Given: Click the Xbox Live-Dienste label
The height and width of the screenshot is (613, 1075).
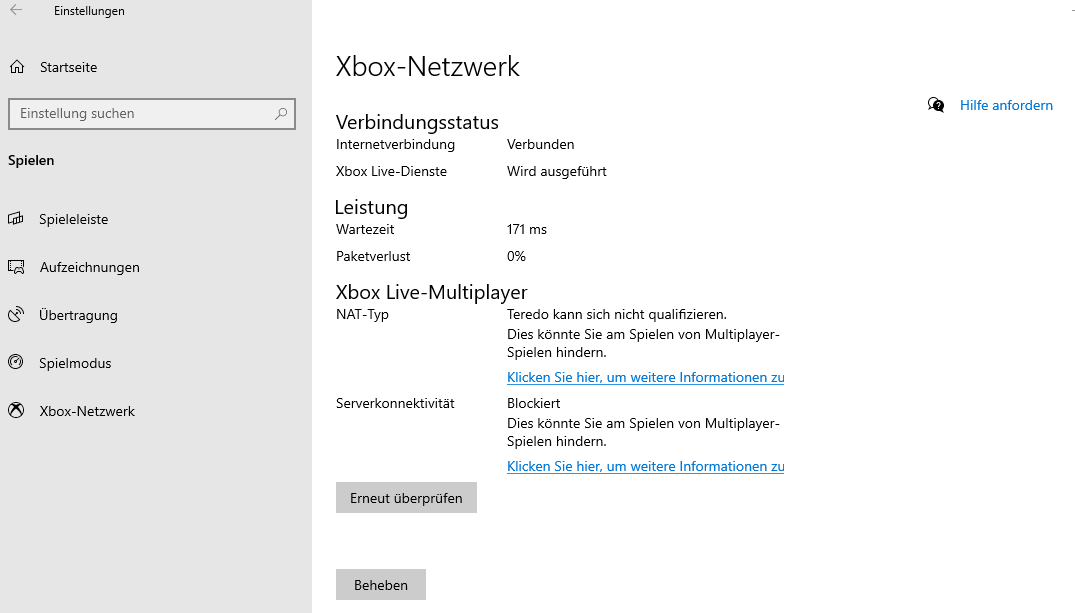Looking at the screenshot, I should tap(391, 171).
